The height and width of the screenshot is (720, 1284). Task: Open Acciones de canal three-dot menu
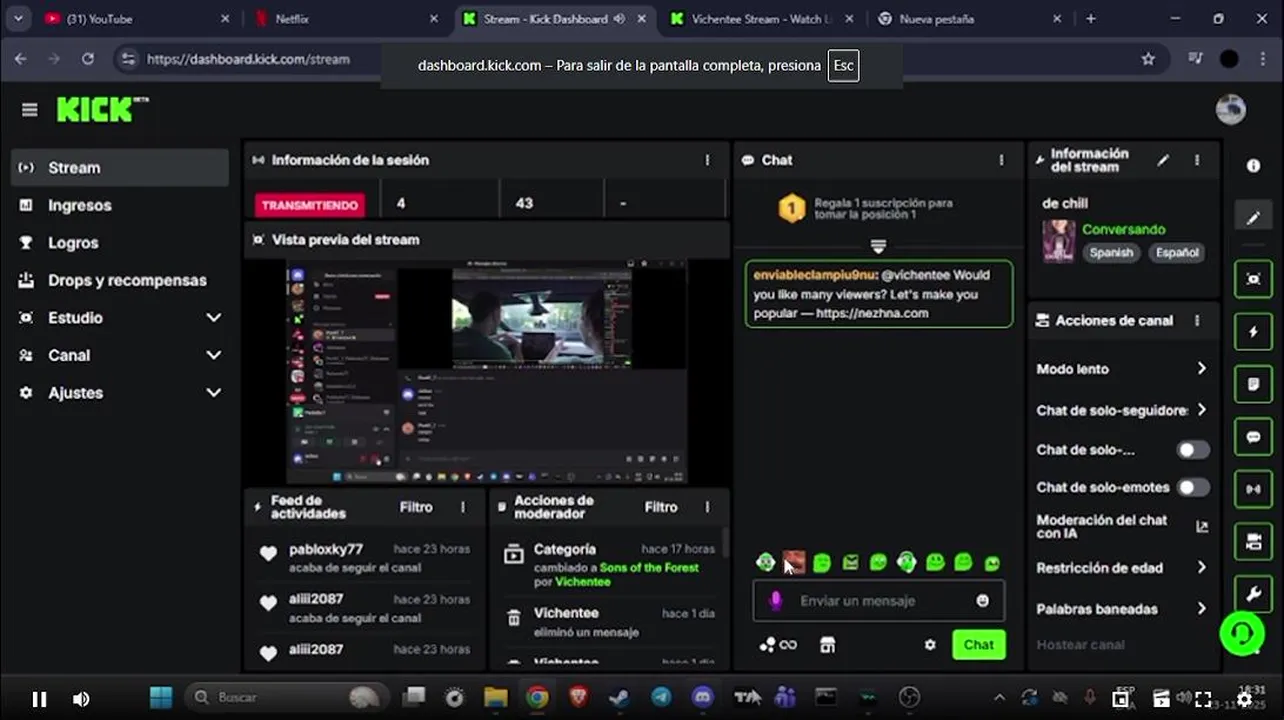click(1197, 321)
